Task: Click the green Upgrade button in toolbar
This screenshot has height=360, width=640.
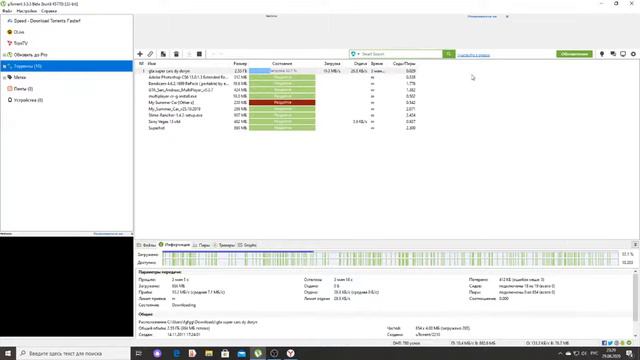Action: coord(574,54)
